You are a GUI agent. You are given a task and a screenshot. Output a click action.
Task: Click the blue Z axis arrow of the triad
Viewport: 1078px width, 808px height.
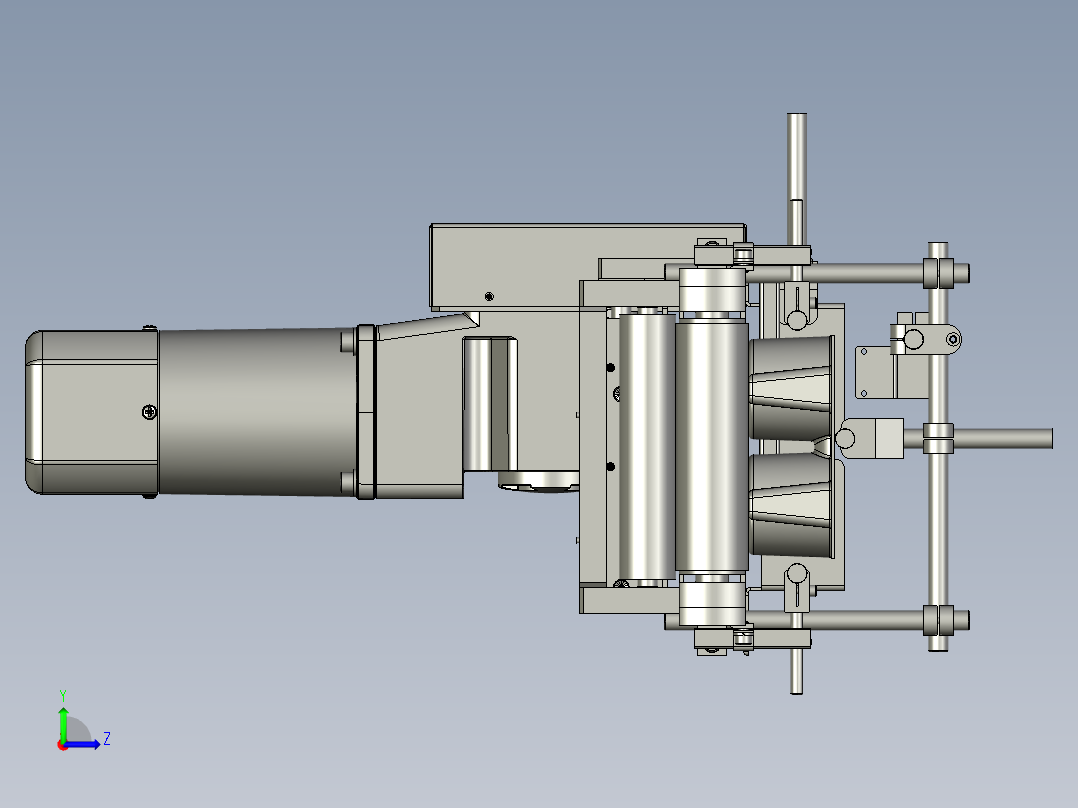(x=84, y=744)
